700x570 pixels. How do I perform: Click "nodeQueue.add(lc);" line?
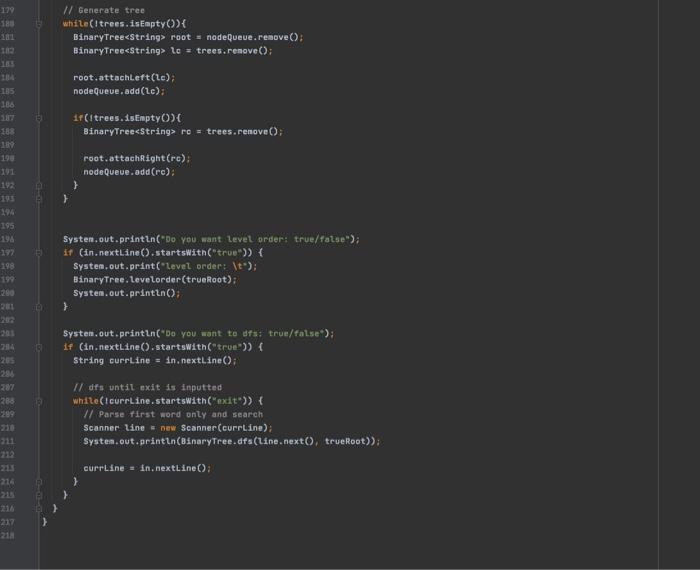119,91
